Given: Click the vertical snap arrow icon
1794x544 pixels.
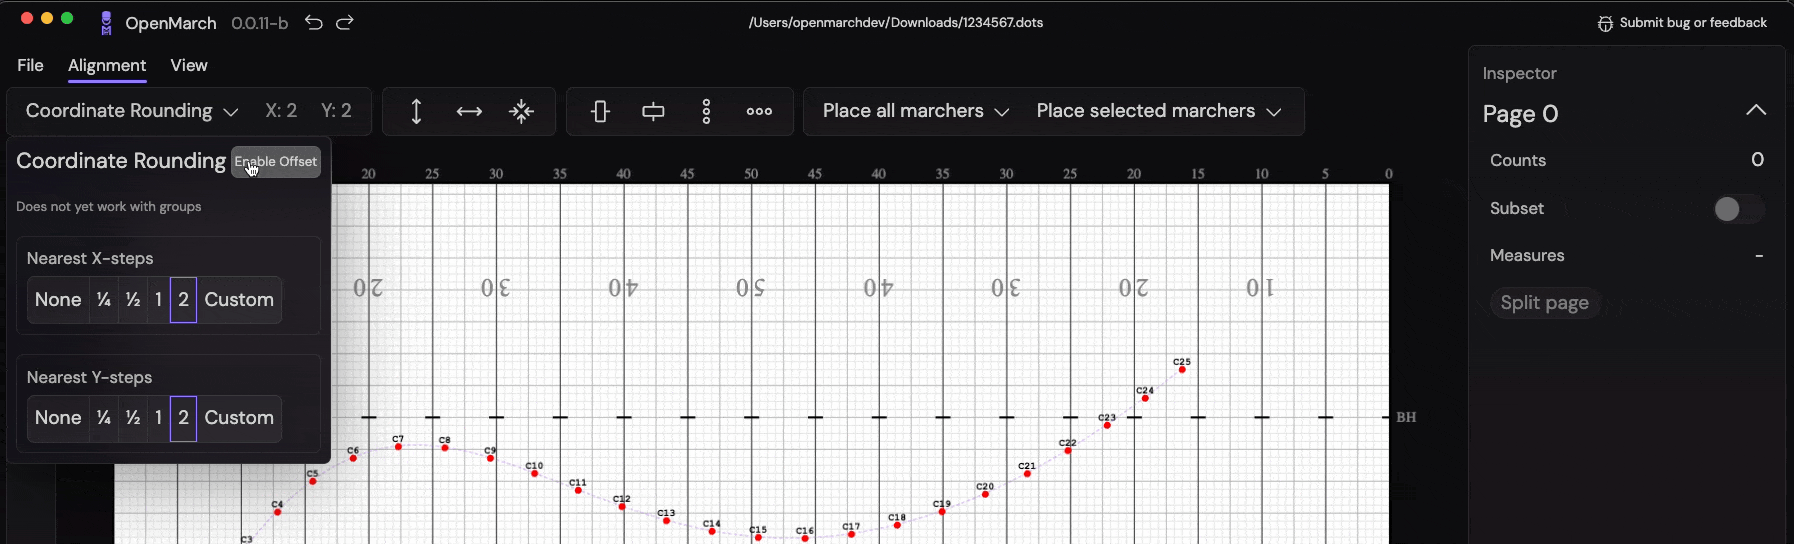Looking at the screenshot, I should pyautogui.click(x=416, y=111).
